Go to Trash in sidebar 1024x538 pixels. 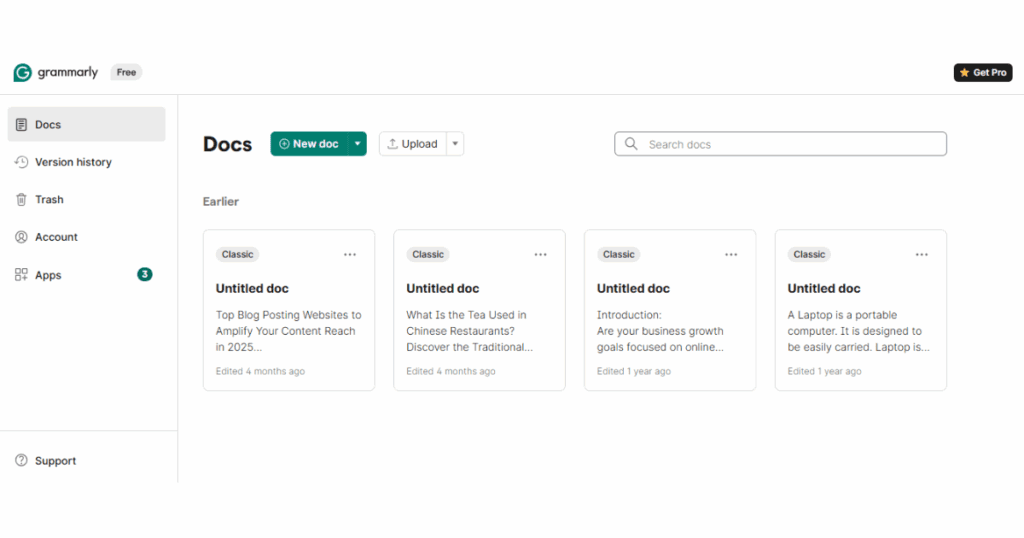[x=49, y=200]
